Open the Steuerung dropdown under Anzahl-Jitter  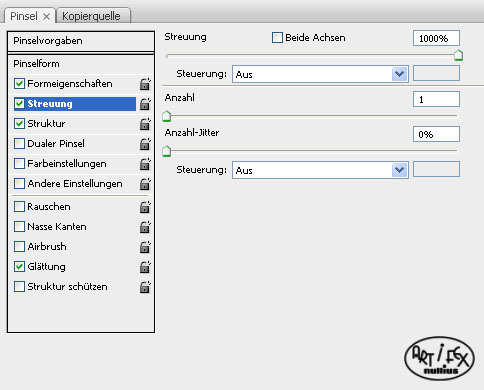coord(320,170)
